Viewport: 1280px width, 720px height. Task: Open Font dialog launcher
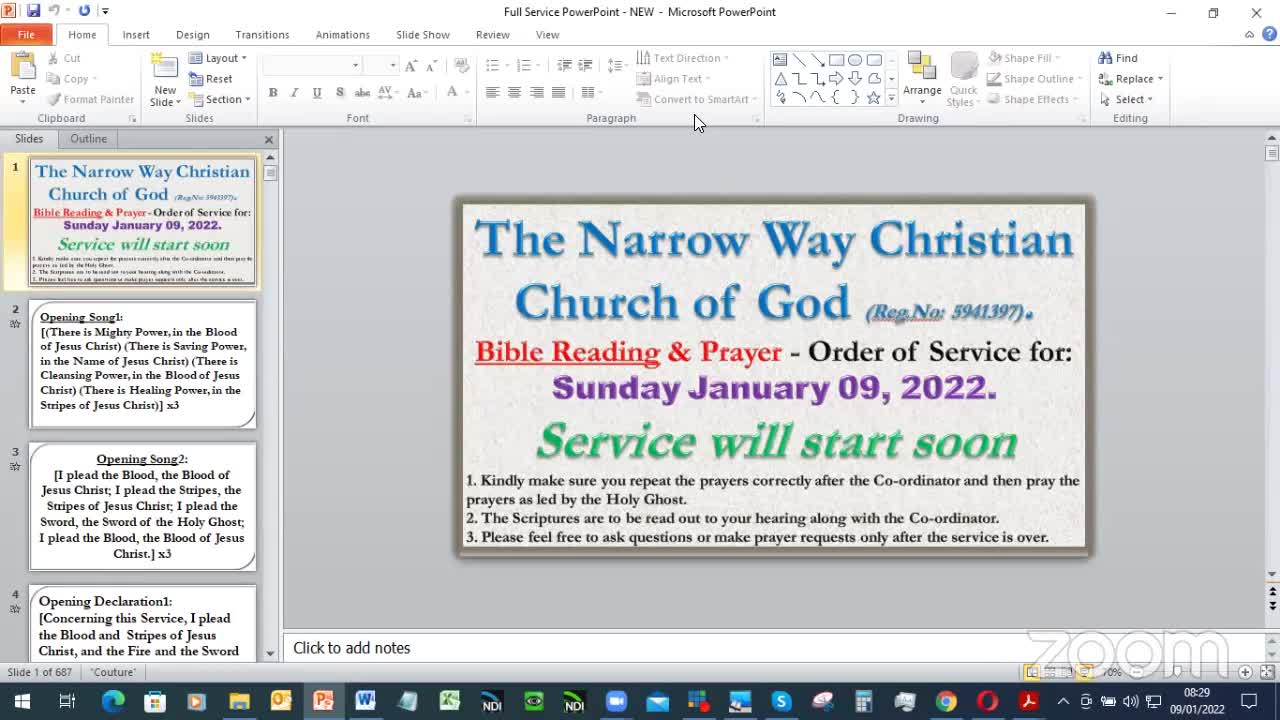point(467,119)
